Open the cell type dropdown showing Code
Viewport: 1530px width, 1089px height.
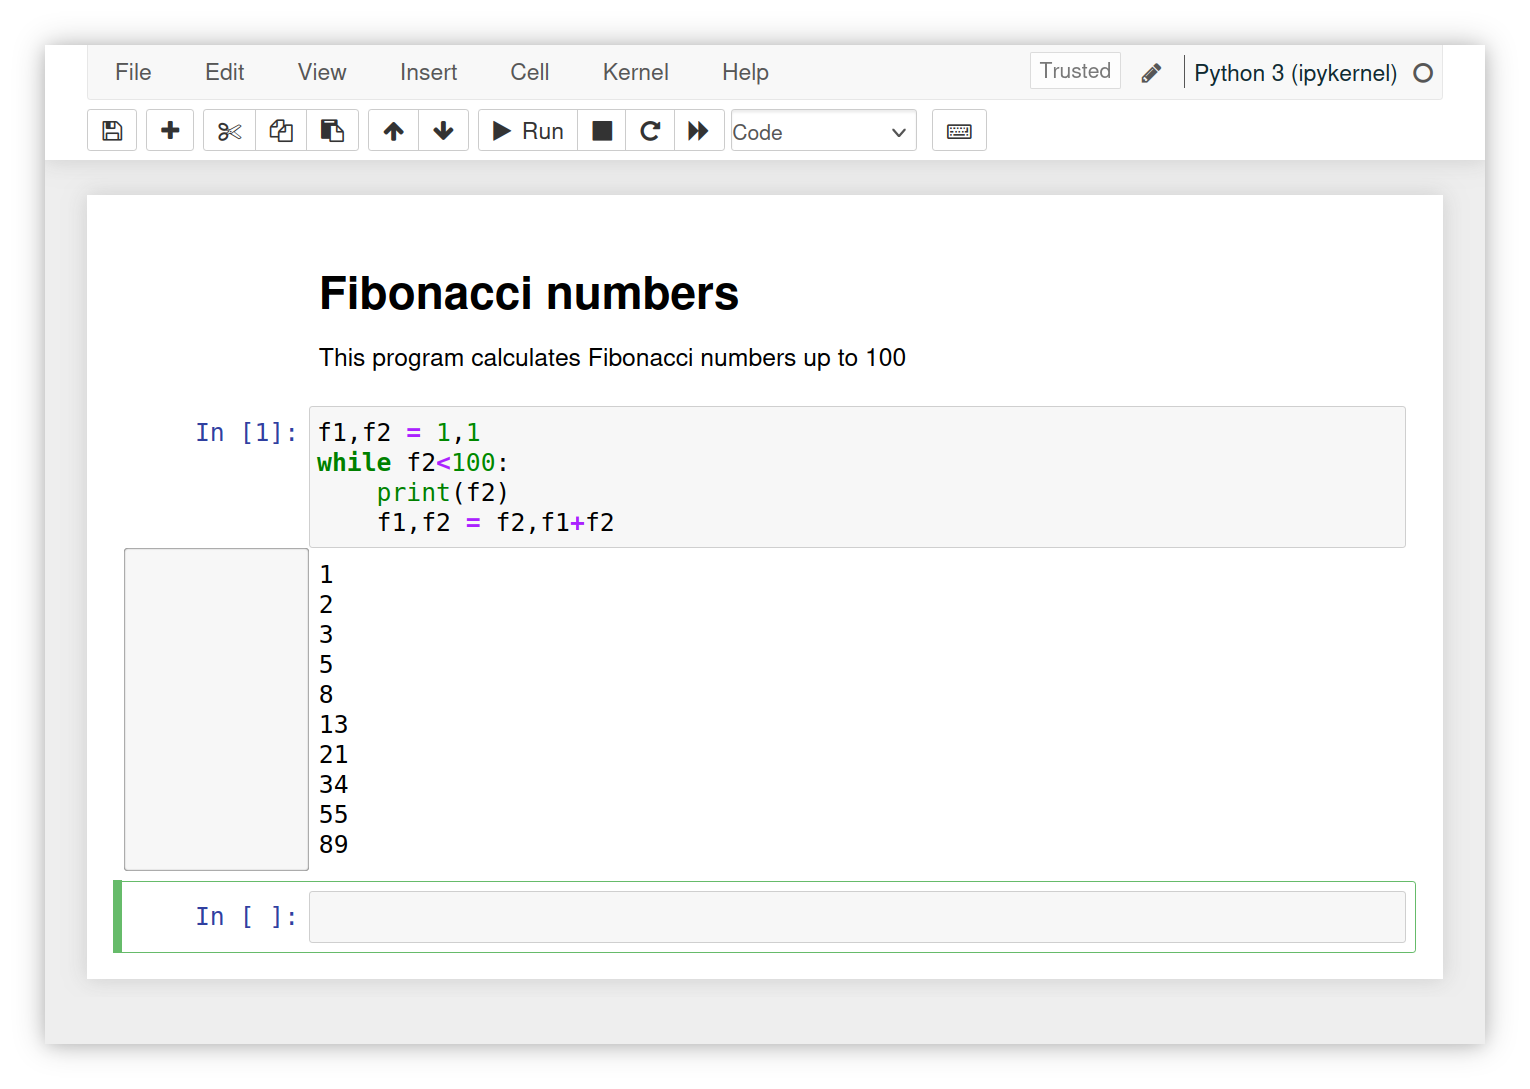click(x=822, y=131)
